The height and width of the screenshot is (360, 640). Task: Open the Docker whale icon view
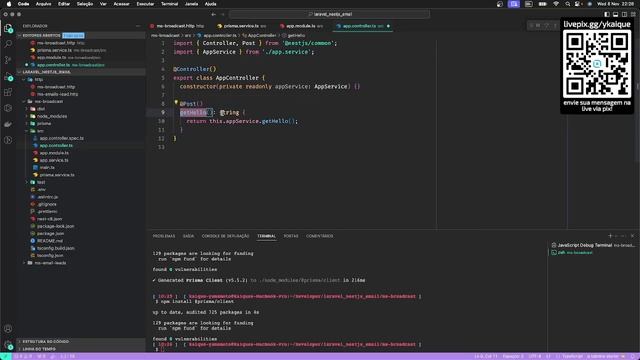pos(8,124)
